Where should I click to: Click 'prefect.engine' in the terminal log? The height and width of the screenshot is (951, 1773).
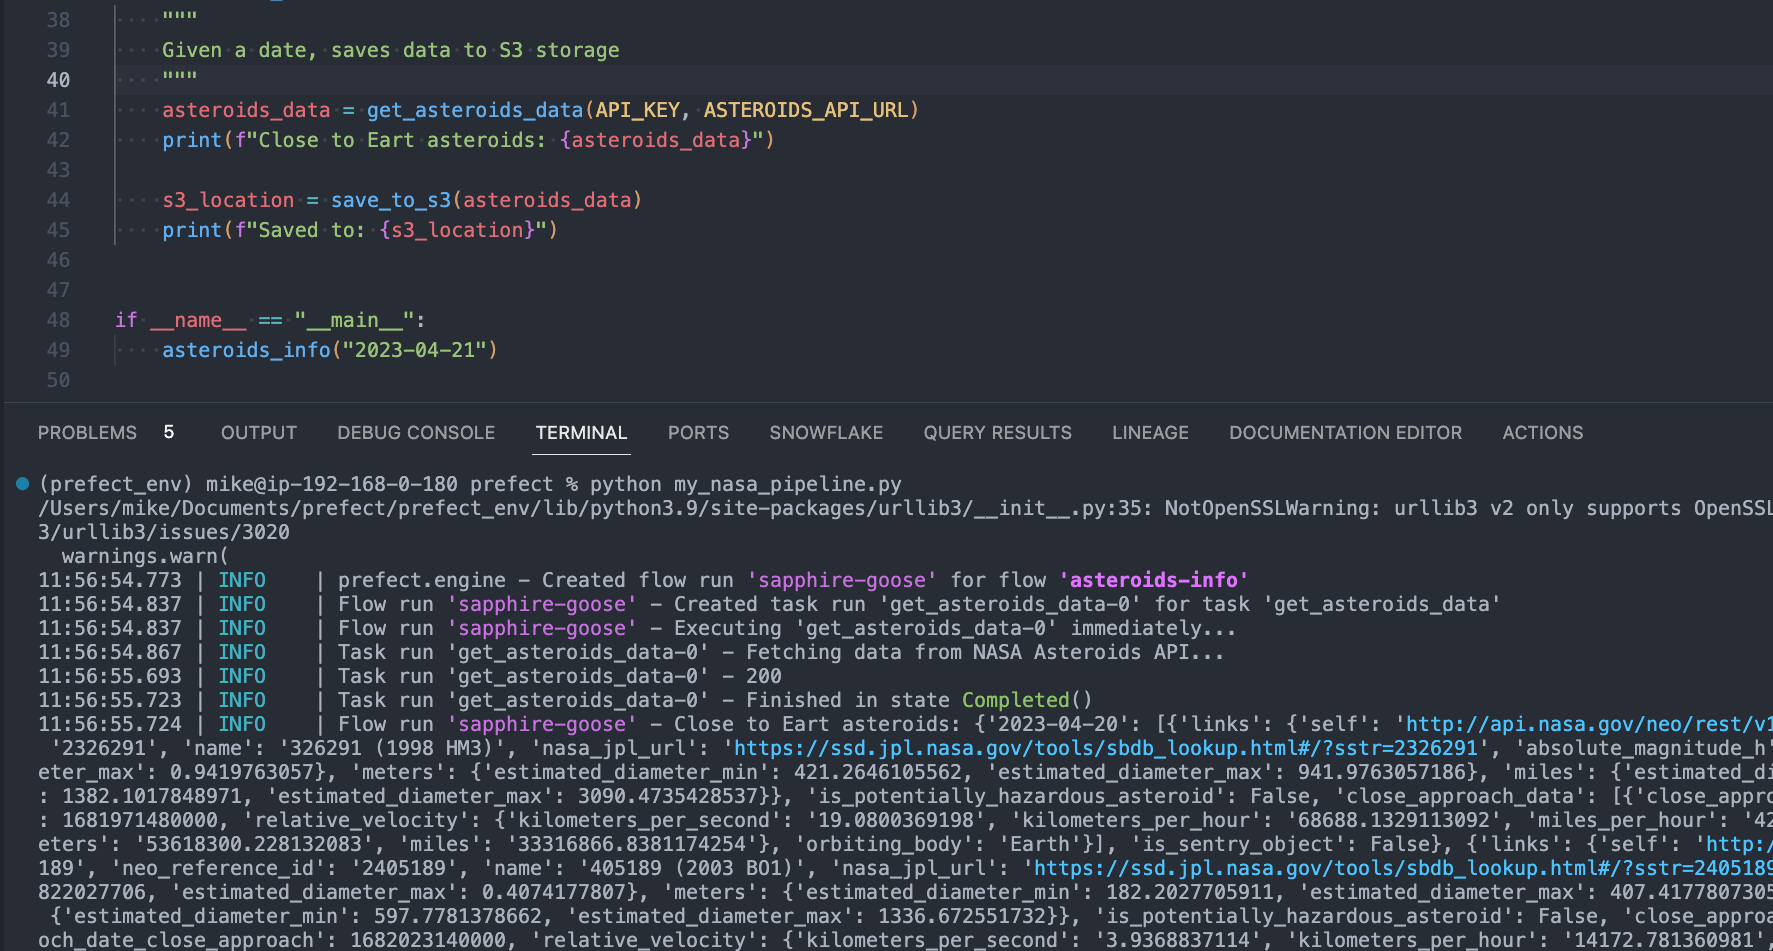[422, 580]
